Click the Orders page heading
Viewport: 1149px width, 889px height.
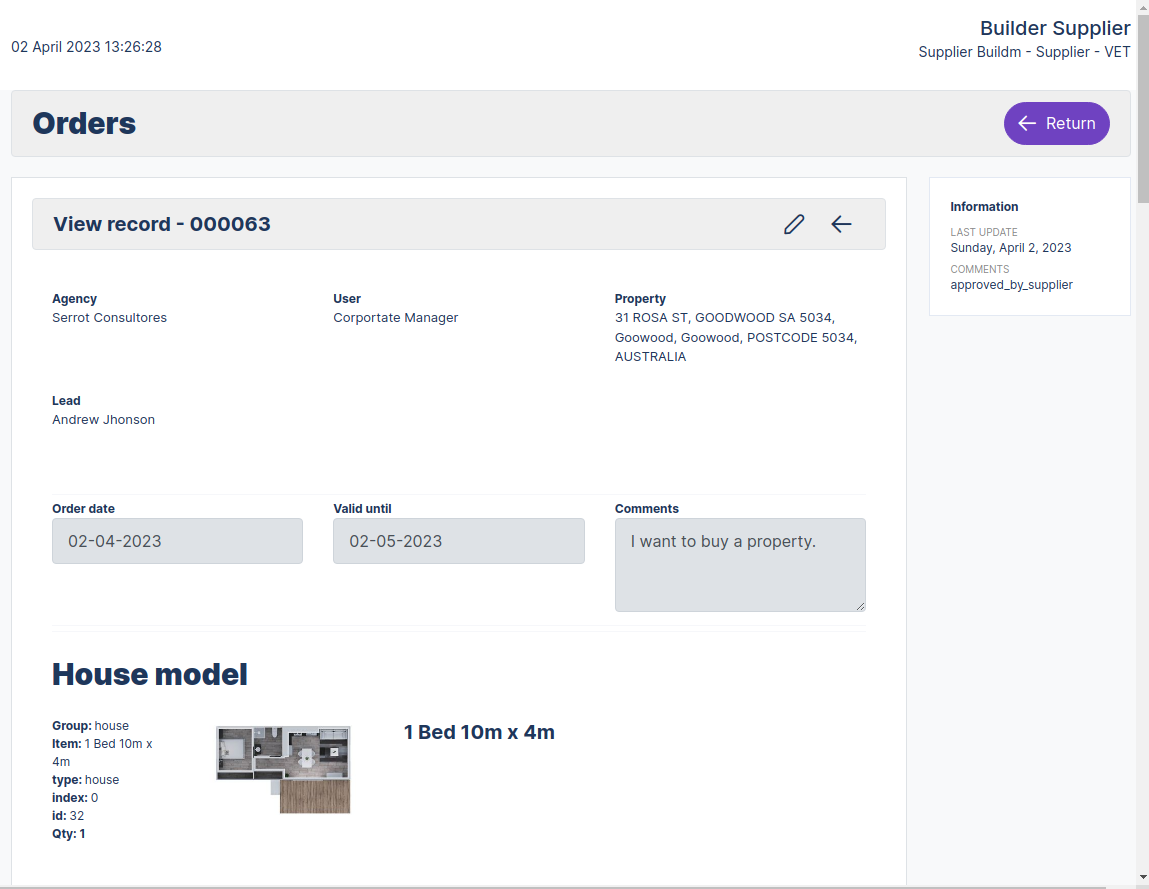point(84,123)
